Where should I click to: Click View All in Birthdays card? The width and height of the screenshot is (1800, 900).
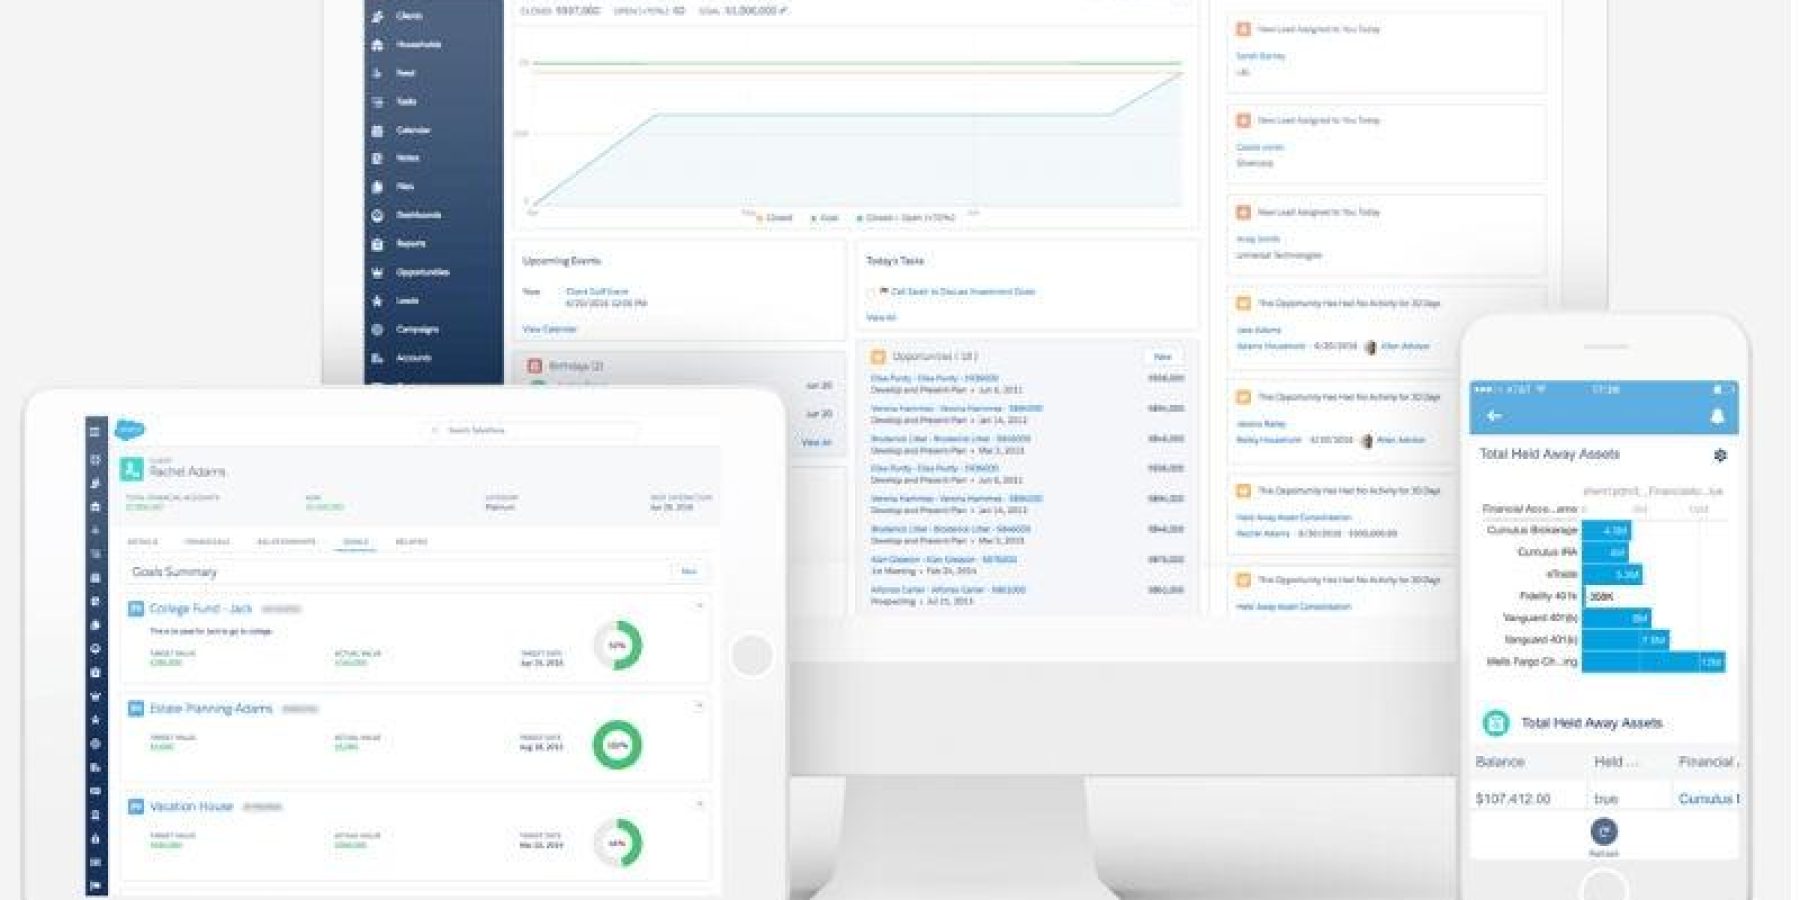click(816, 442)
